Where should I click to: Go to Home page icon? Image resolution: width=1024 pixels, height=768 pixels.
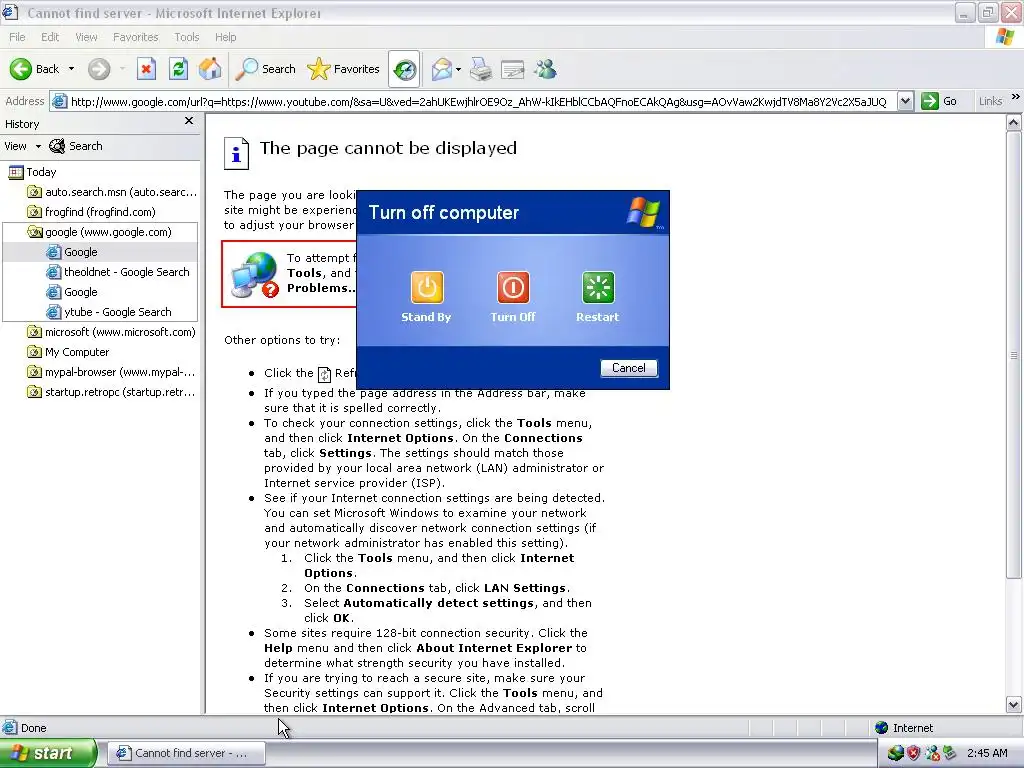pos(210,69)
